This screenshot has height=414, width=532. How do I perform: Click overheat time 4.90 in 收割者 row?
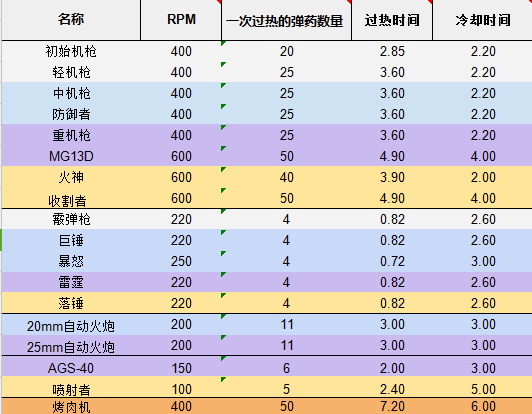pyautogui.click(x=392, y=198)
